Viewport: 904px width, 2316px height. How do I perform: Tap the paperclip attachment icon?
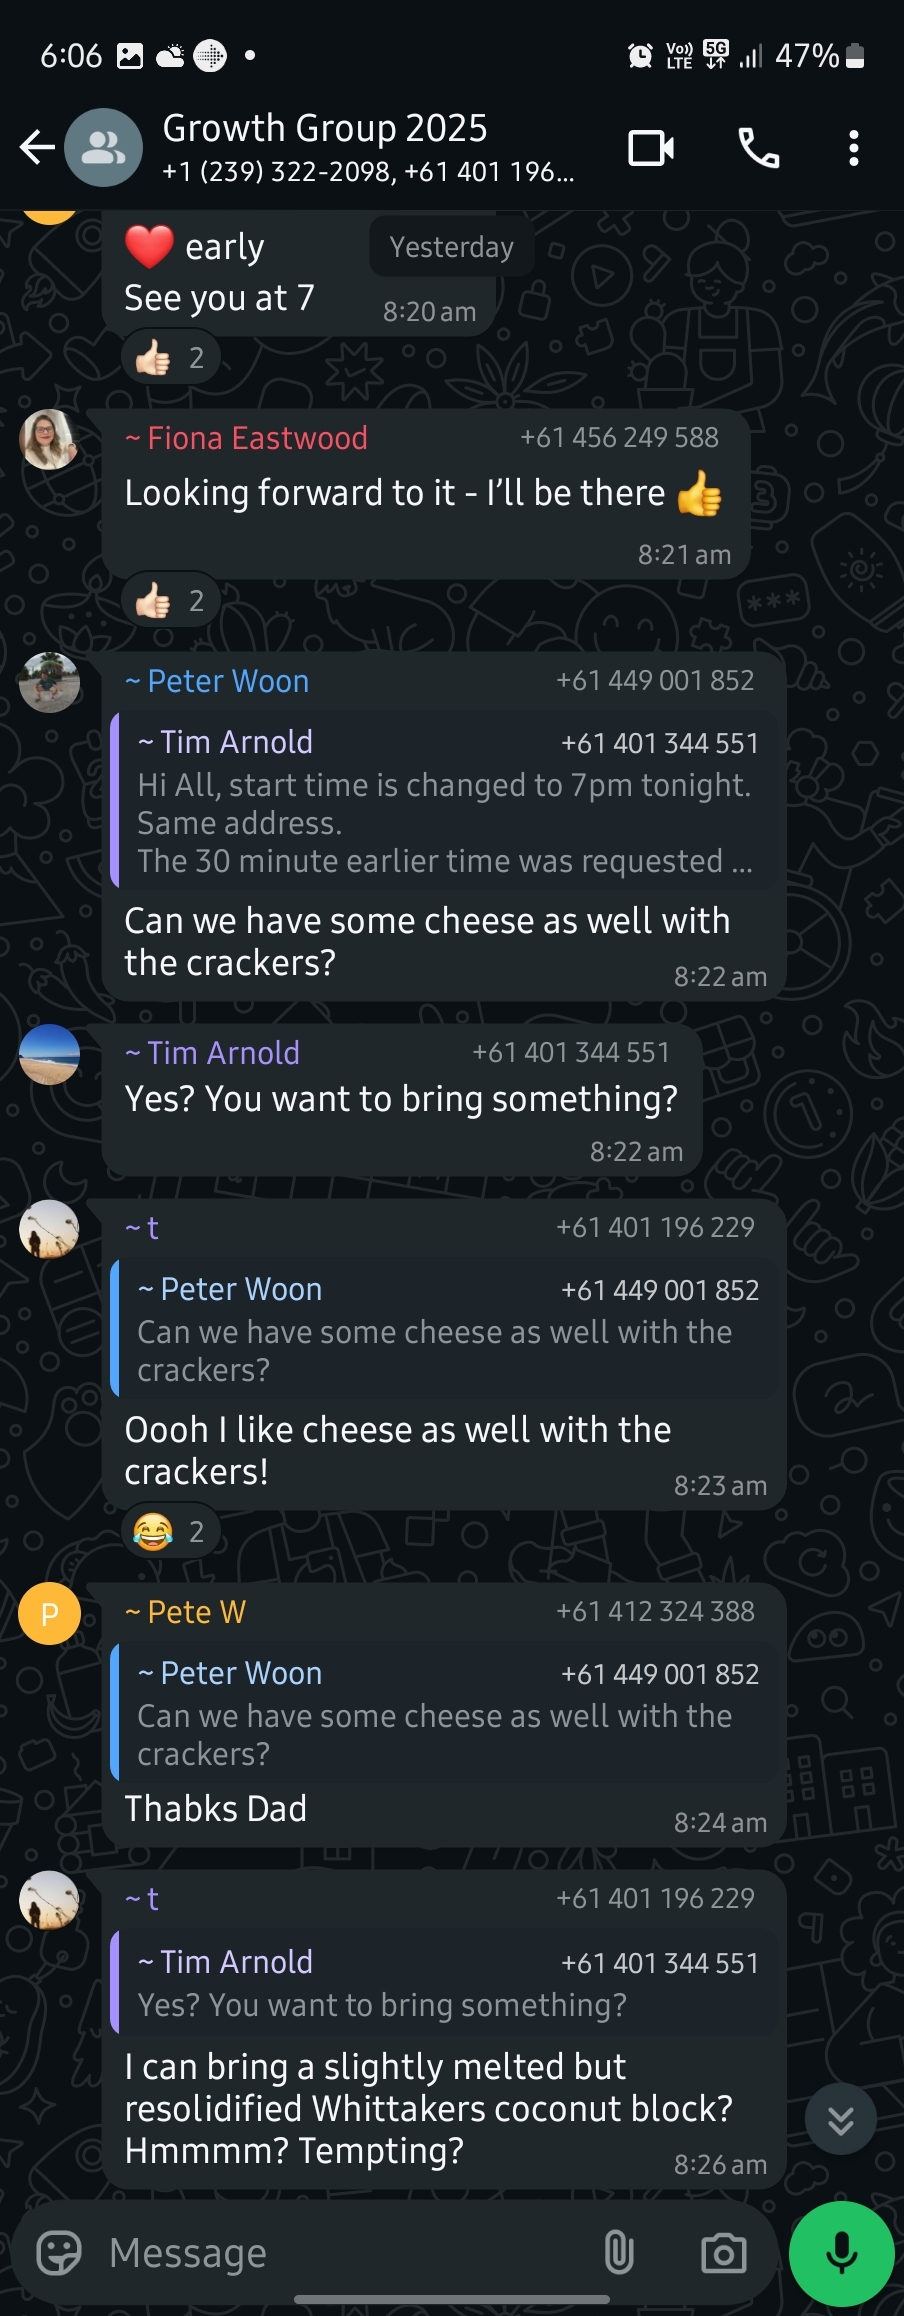coord(619,2254)
